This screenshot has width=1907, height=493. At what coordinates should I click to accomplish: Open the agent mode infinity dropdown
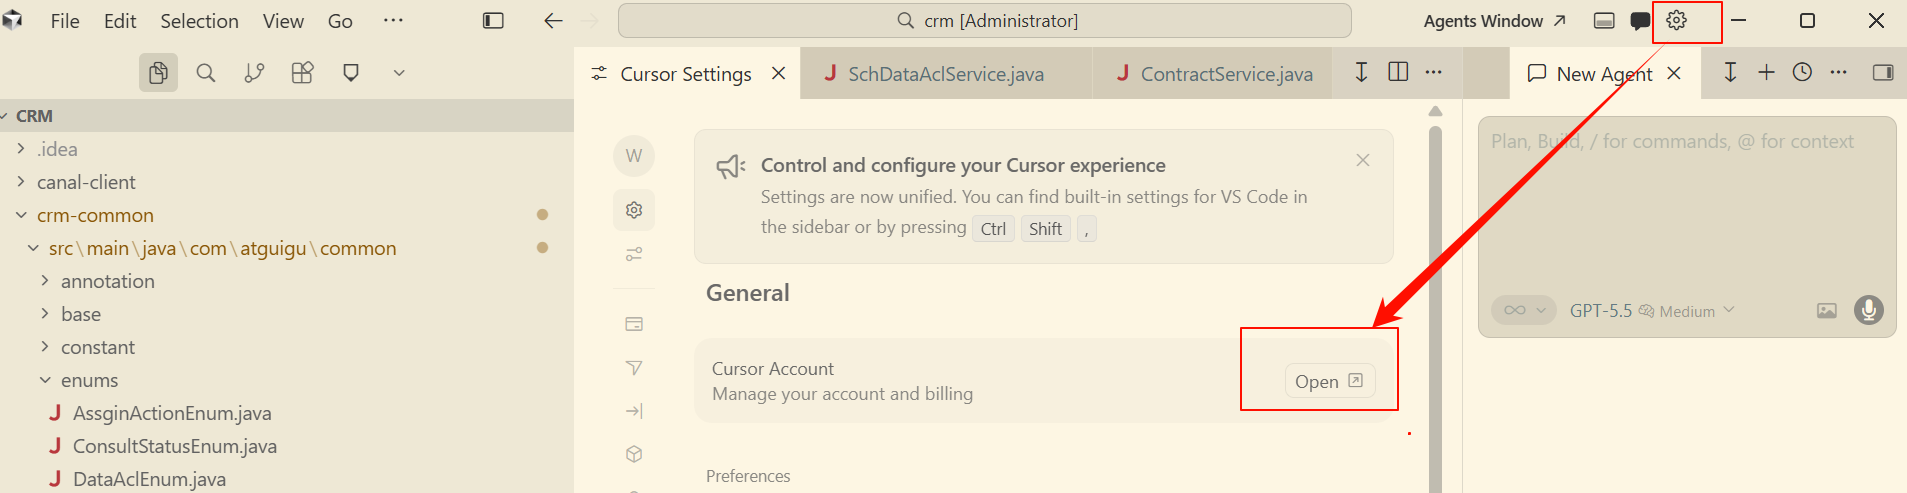[1524, 310]
